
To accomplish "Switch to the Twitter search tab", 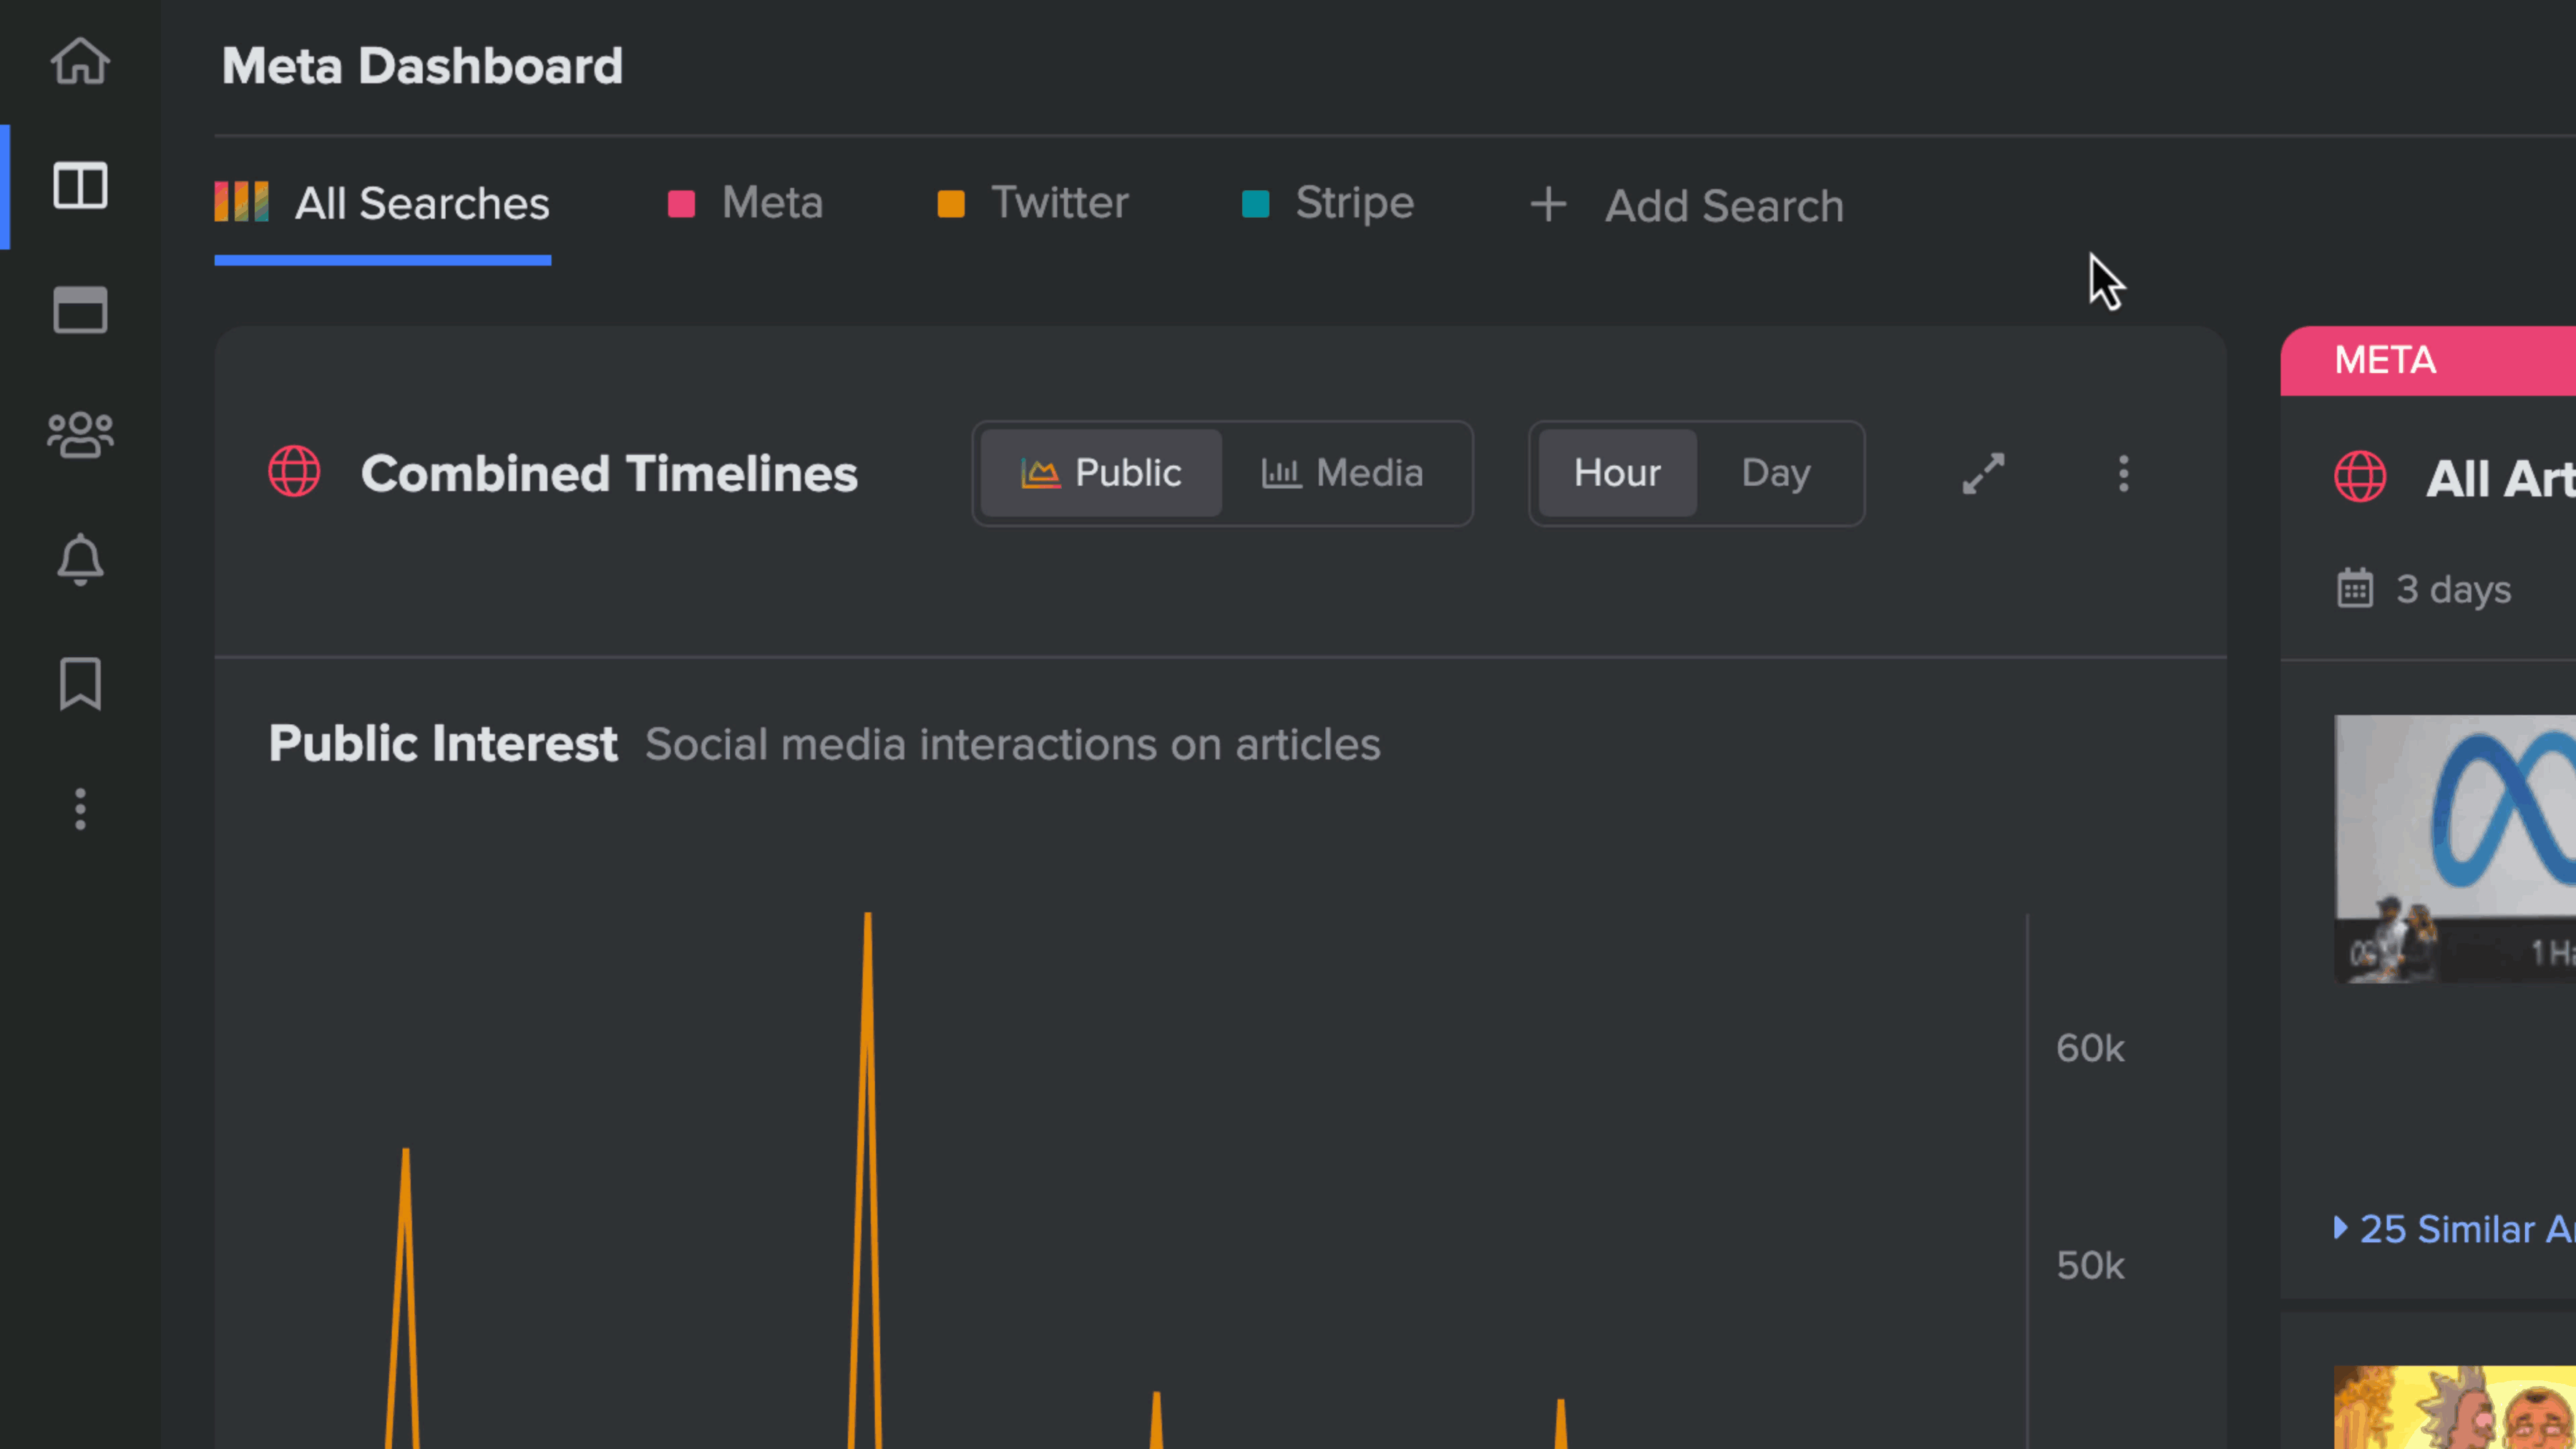I will click(1033, 203).
